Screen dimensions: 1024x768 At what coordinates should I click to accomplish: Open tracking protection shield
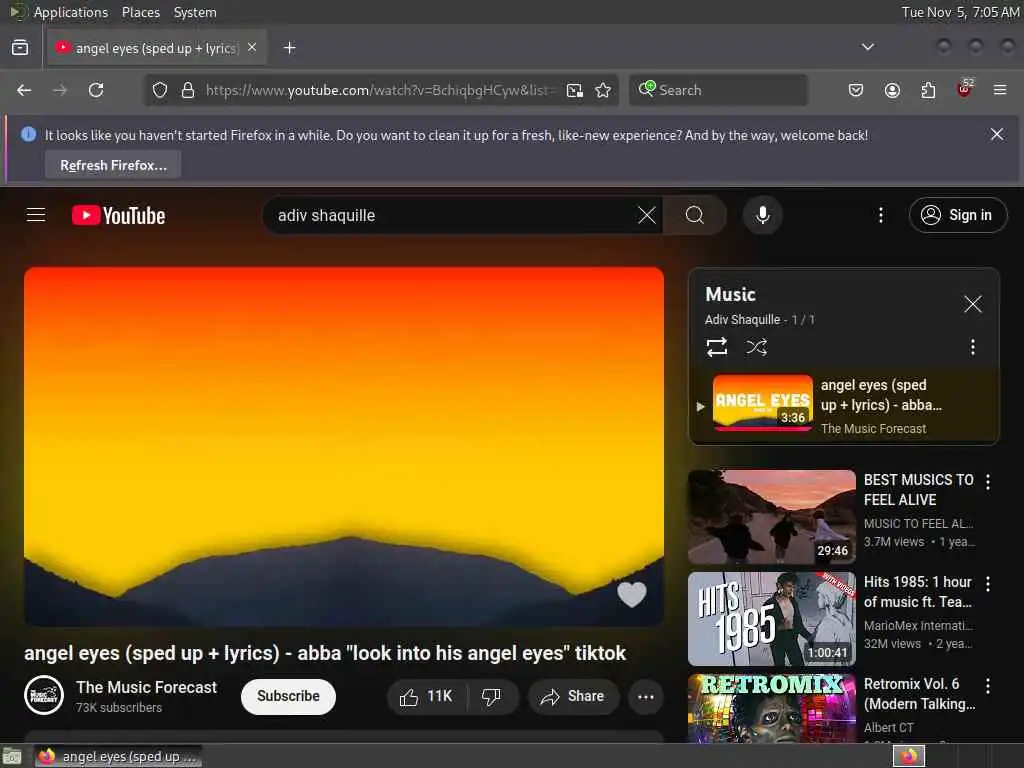click(160, 90)
